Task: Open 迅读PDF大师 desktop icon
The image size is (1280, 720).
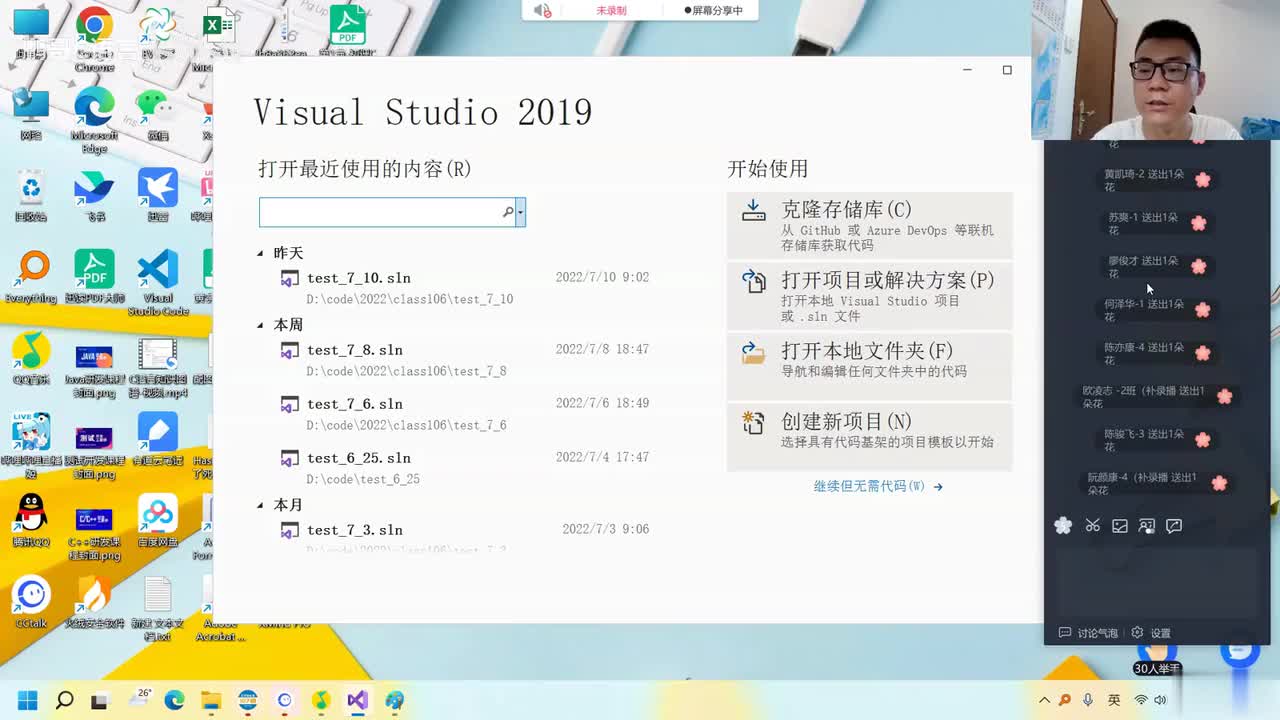Action: (x=94, y=277)
